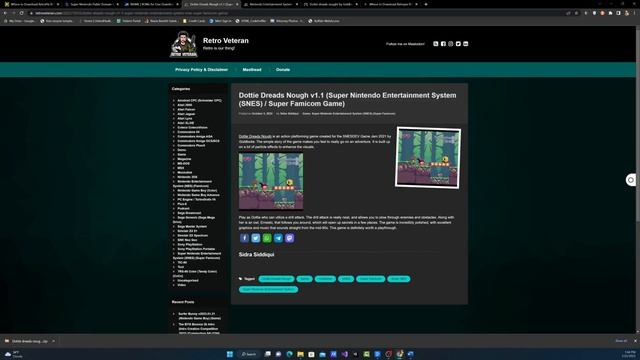Open the Twitter icon in site header
The image size is (640, 360).
tap(458, 44)
